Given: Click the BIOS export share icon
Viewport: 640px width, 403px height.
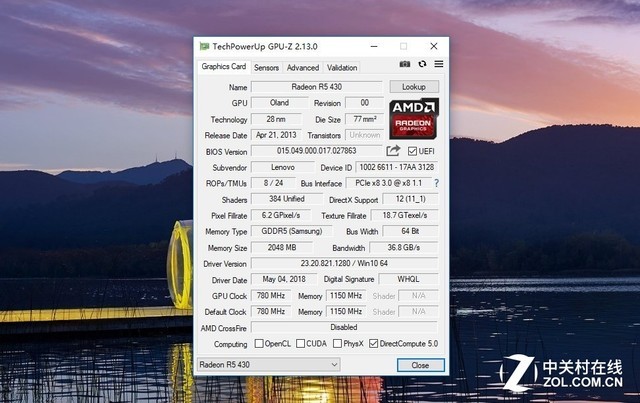Looking at the screenshot, I should coord(393,151).
